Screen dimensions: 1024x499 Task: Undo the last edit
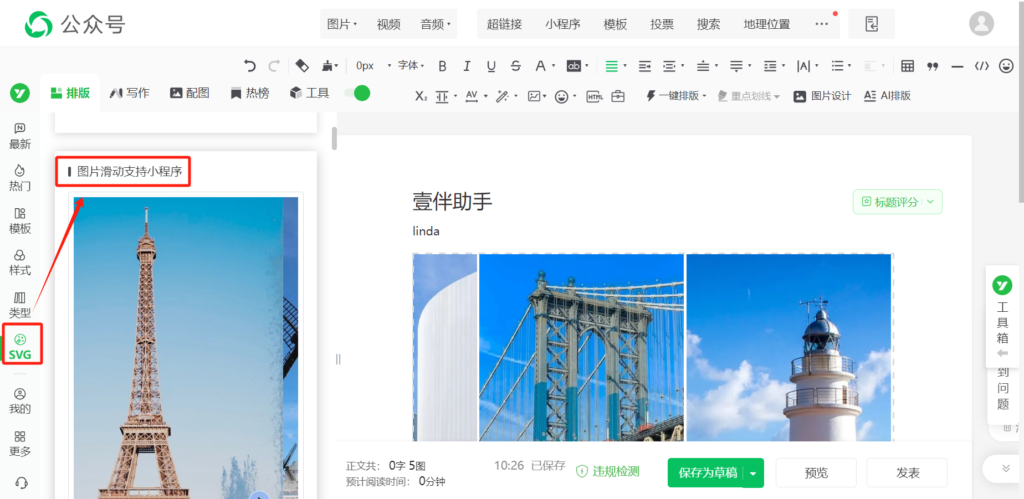tap(249, 65)
